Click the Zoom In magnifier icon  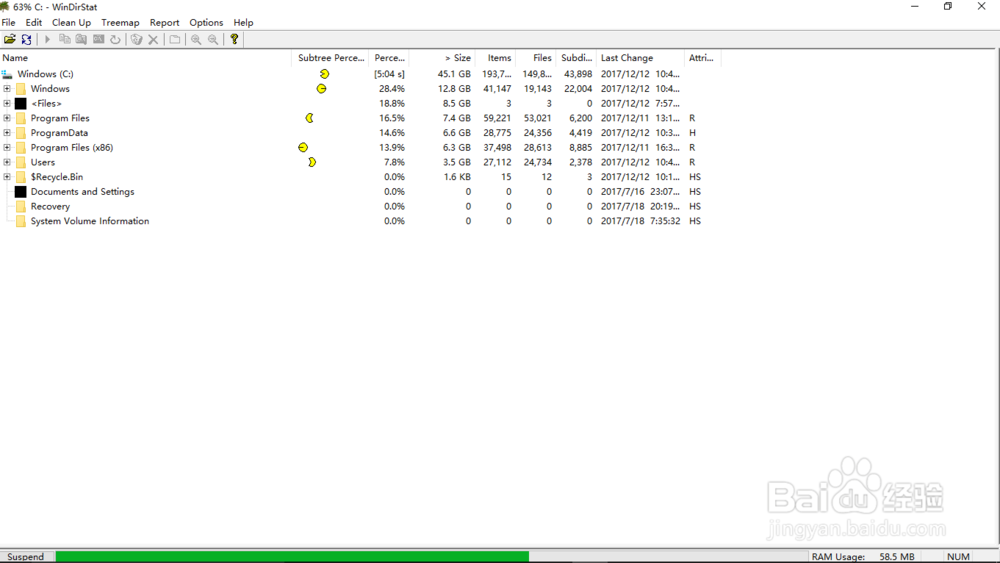click(x=196, y=40)
